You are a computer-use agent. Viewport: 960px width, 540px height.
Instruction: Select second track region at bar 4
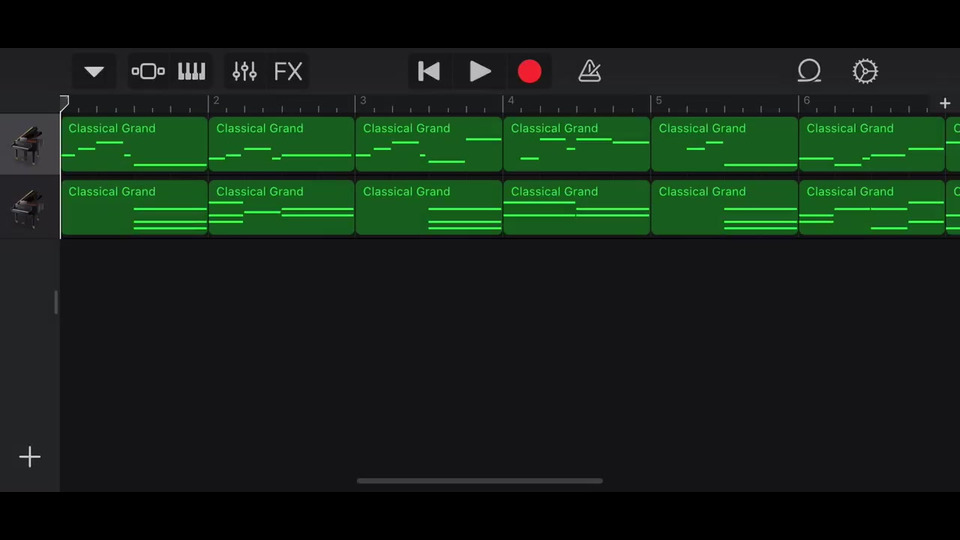click(x=577, y=208)
